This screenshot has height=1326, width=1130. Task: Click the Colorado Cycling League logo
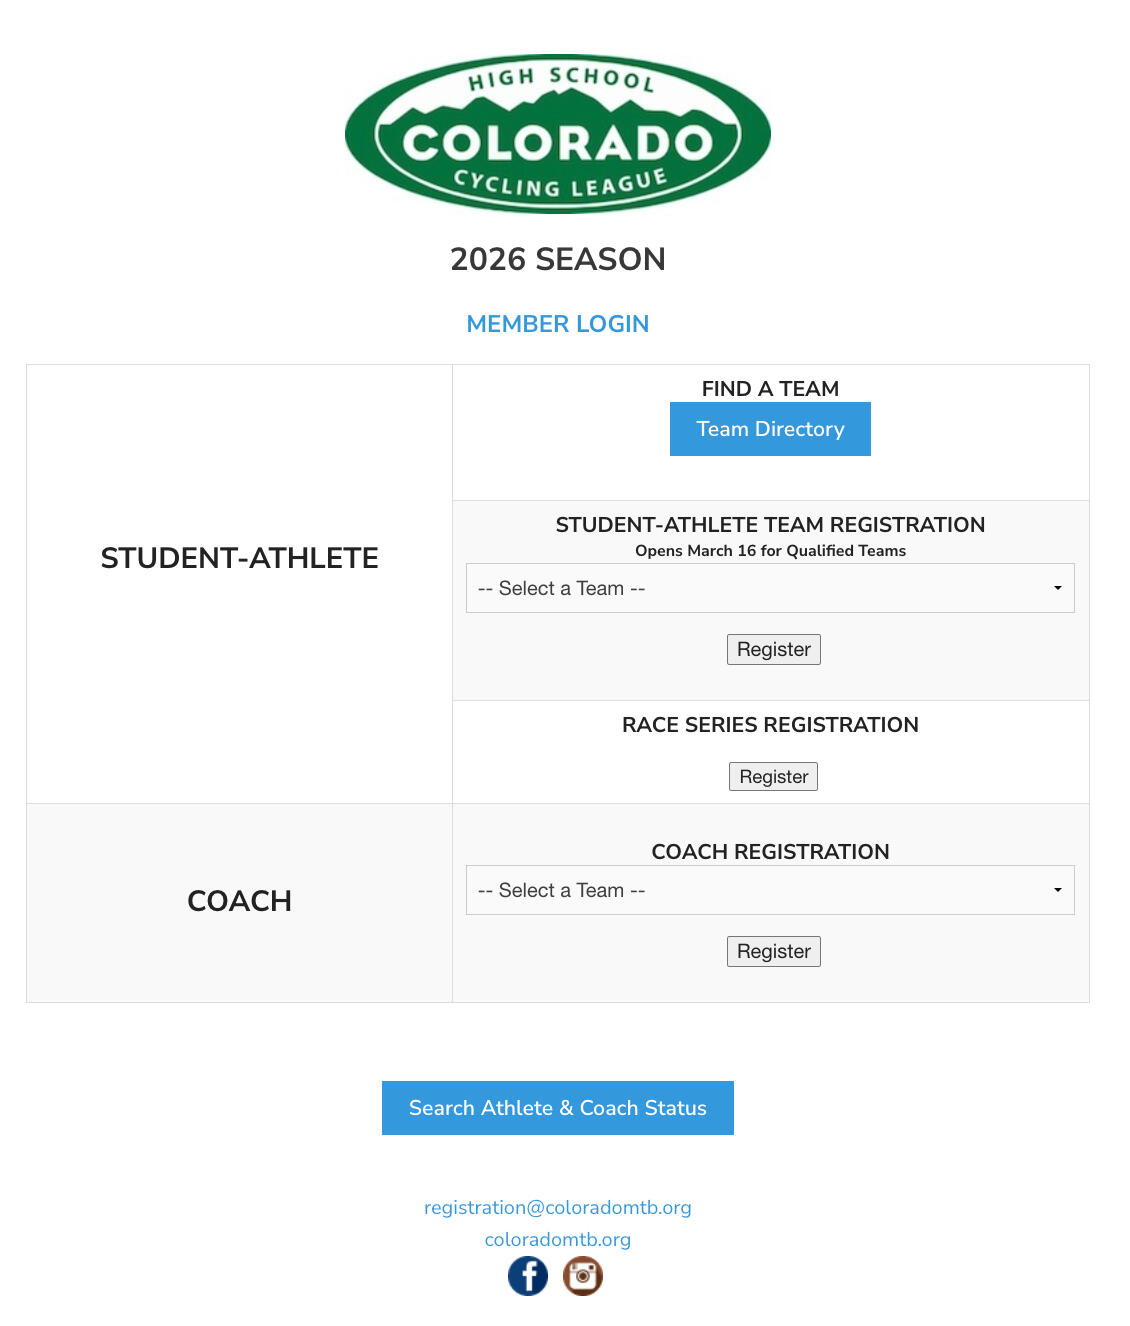coord(558,134)
